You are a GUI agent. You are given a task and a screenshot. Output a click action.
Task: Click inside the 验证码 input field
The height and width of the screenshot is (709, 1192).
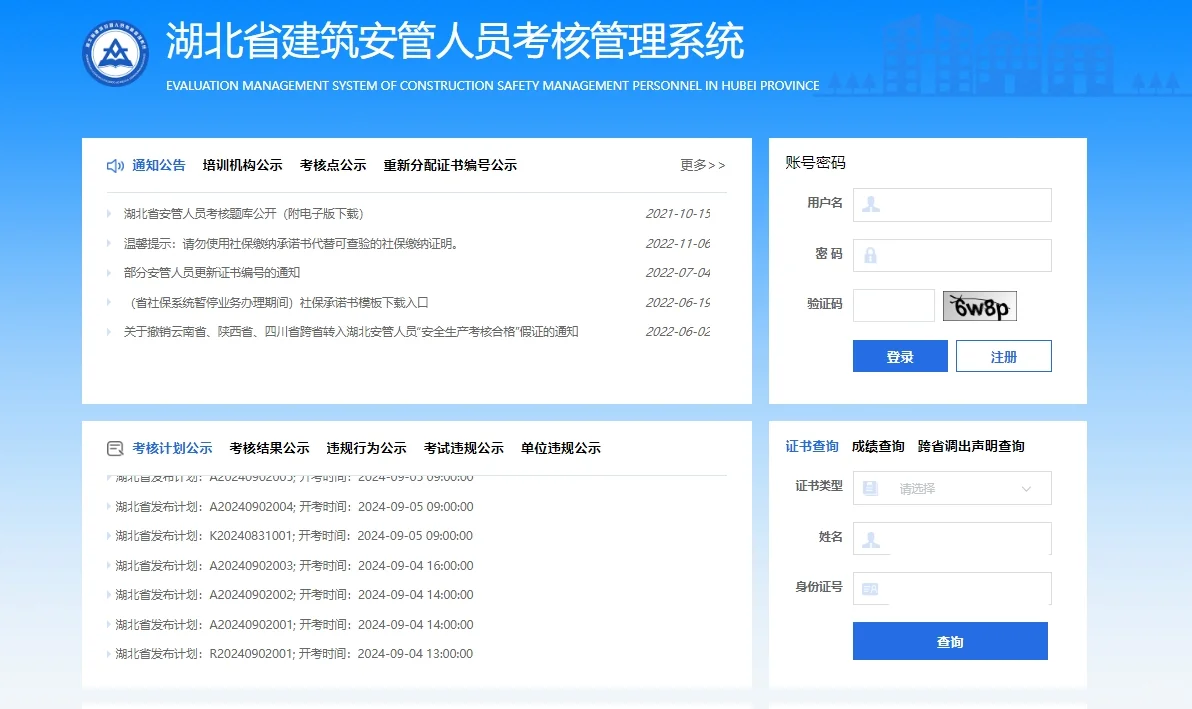tap(893, 306)
